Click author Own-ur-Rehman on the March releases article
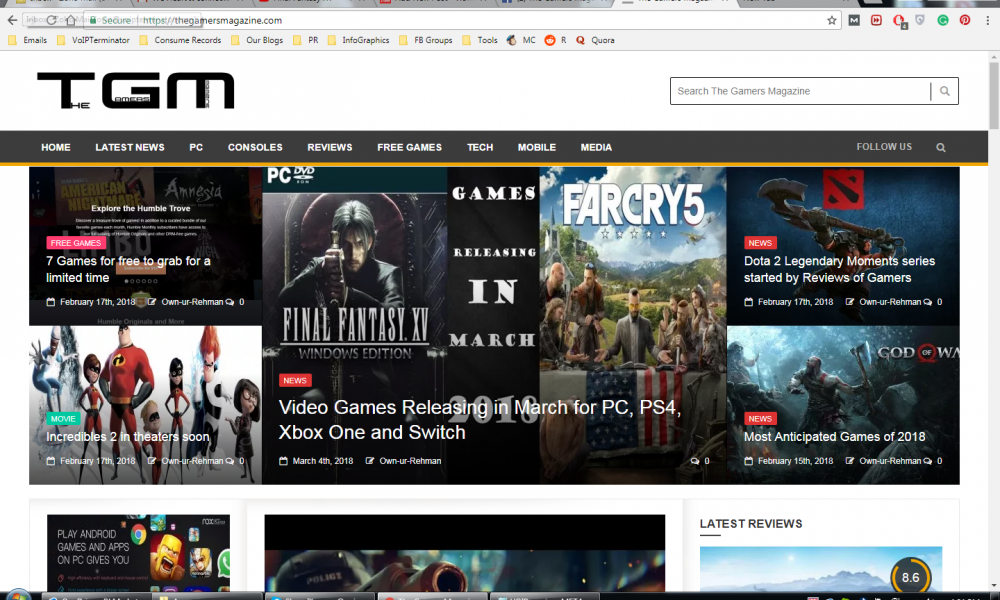The image size is (1000, 600). tap(410, 461)
